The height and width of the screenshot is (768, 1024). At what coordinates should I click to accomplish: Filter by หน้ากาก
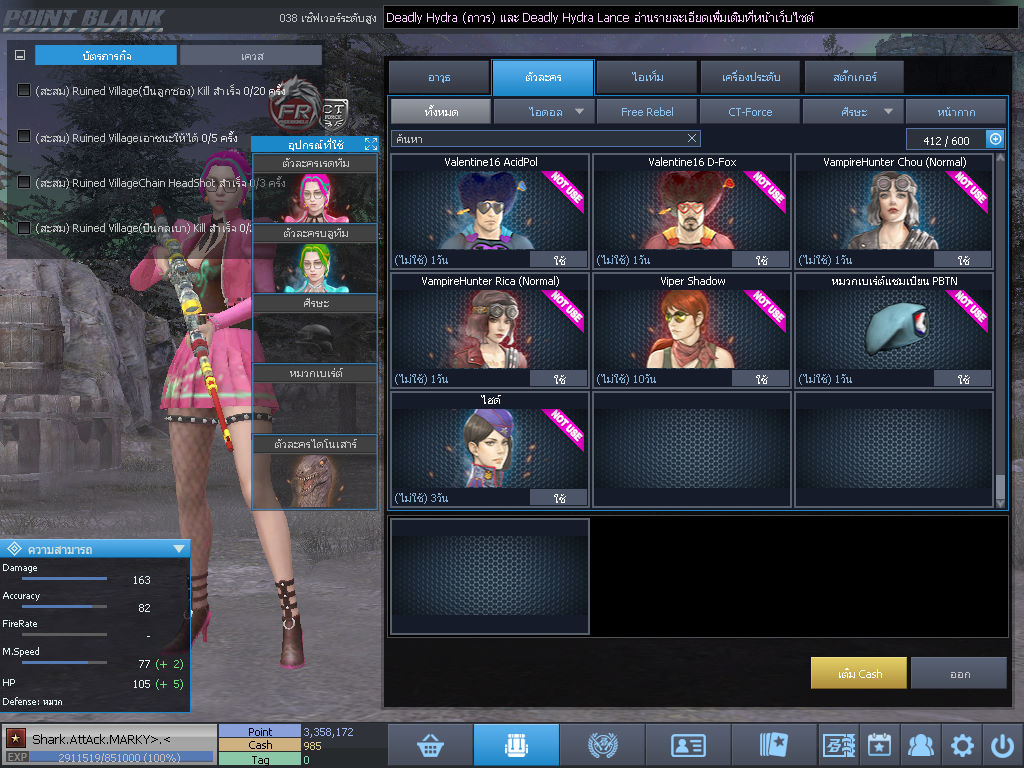pyautogui.click(x=956, y=112)
